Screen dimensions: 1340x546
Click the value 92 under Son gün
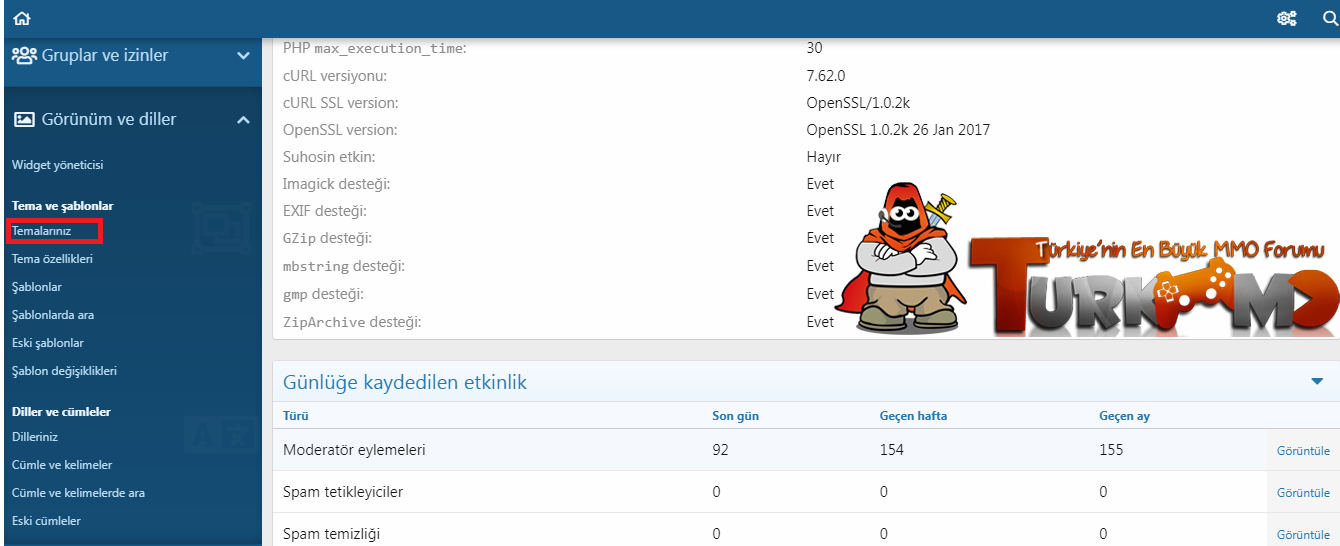[720, 450]
